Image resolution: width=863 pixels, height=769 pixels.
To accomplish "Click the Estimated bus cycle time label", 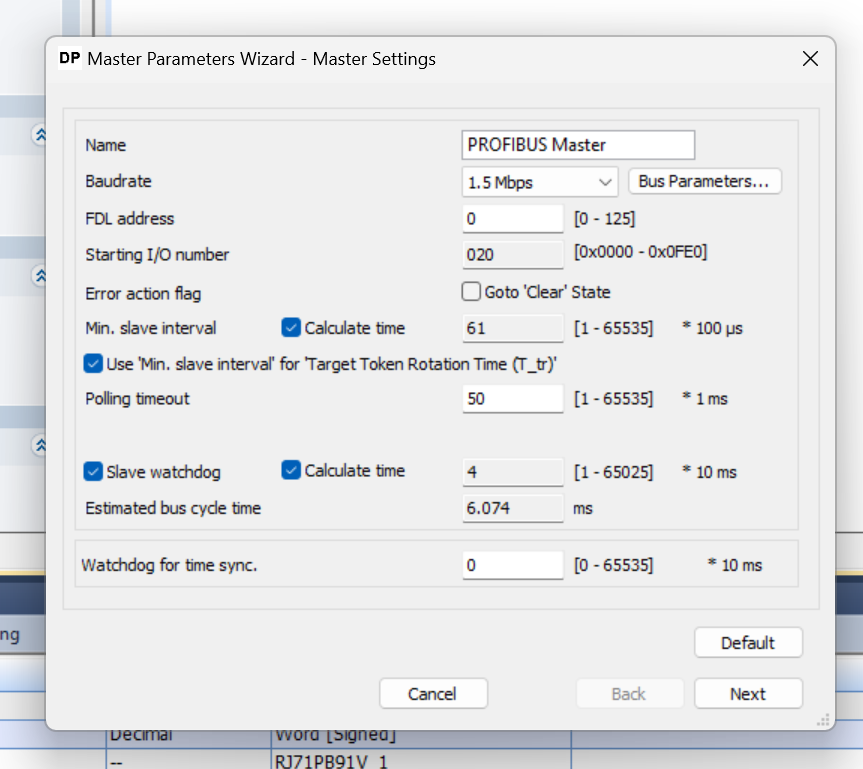I will (173, 508).
